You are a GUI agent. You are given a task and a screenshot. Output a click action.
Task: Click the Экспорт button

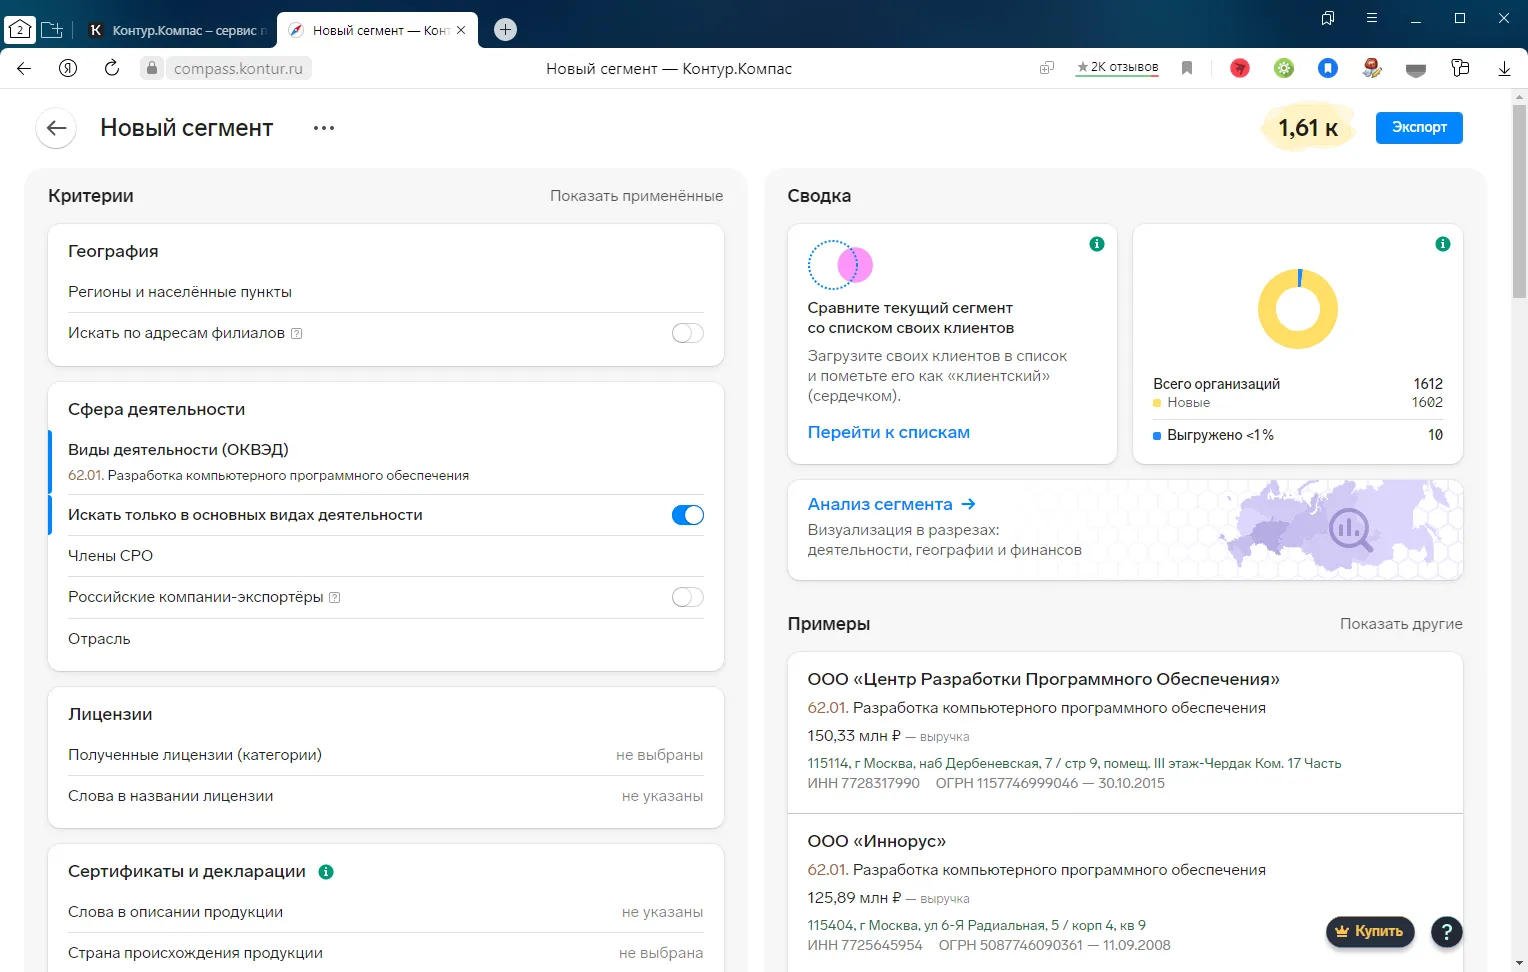click(x=1419, y=128)
